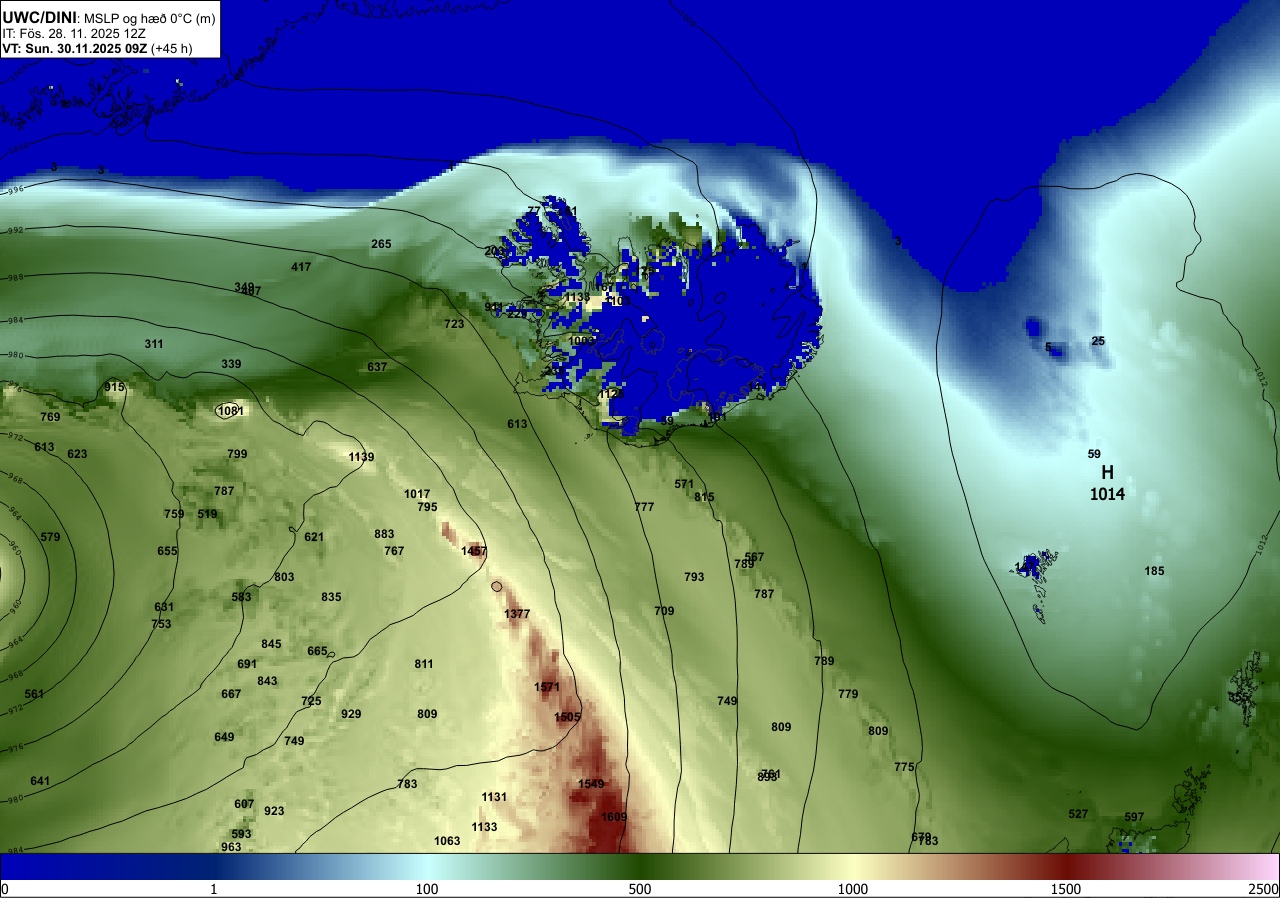This screenshot has height=898, width=1280.
Task: Click the 2500 label on the color scale
Action: click(1265, 889)
